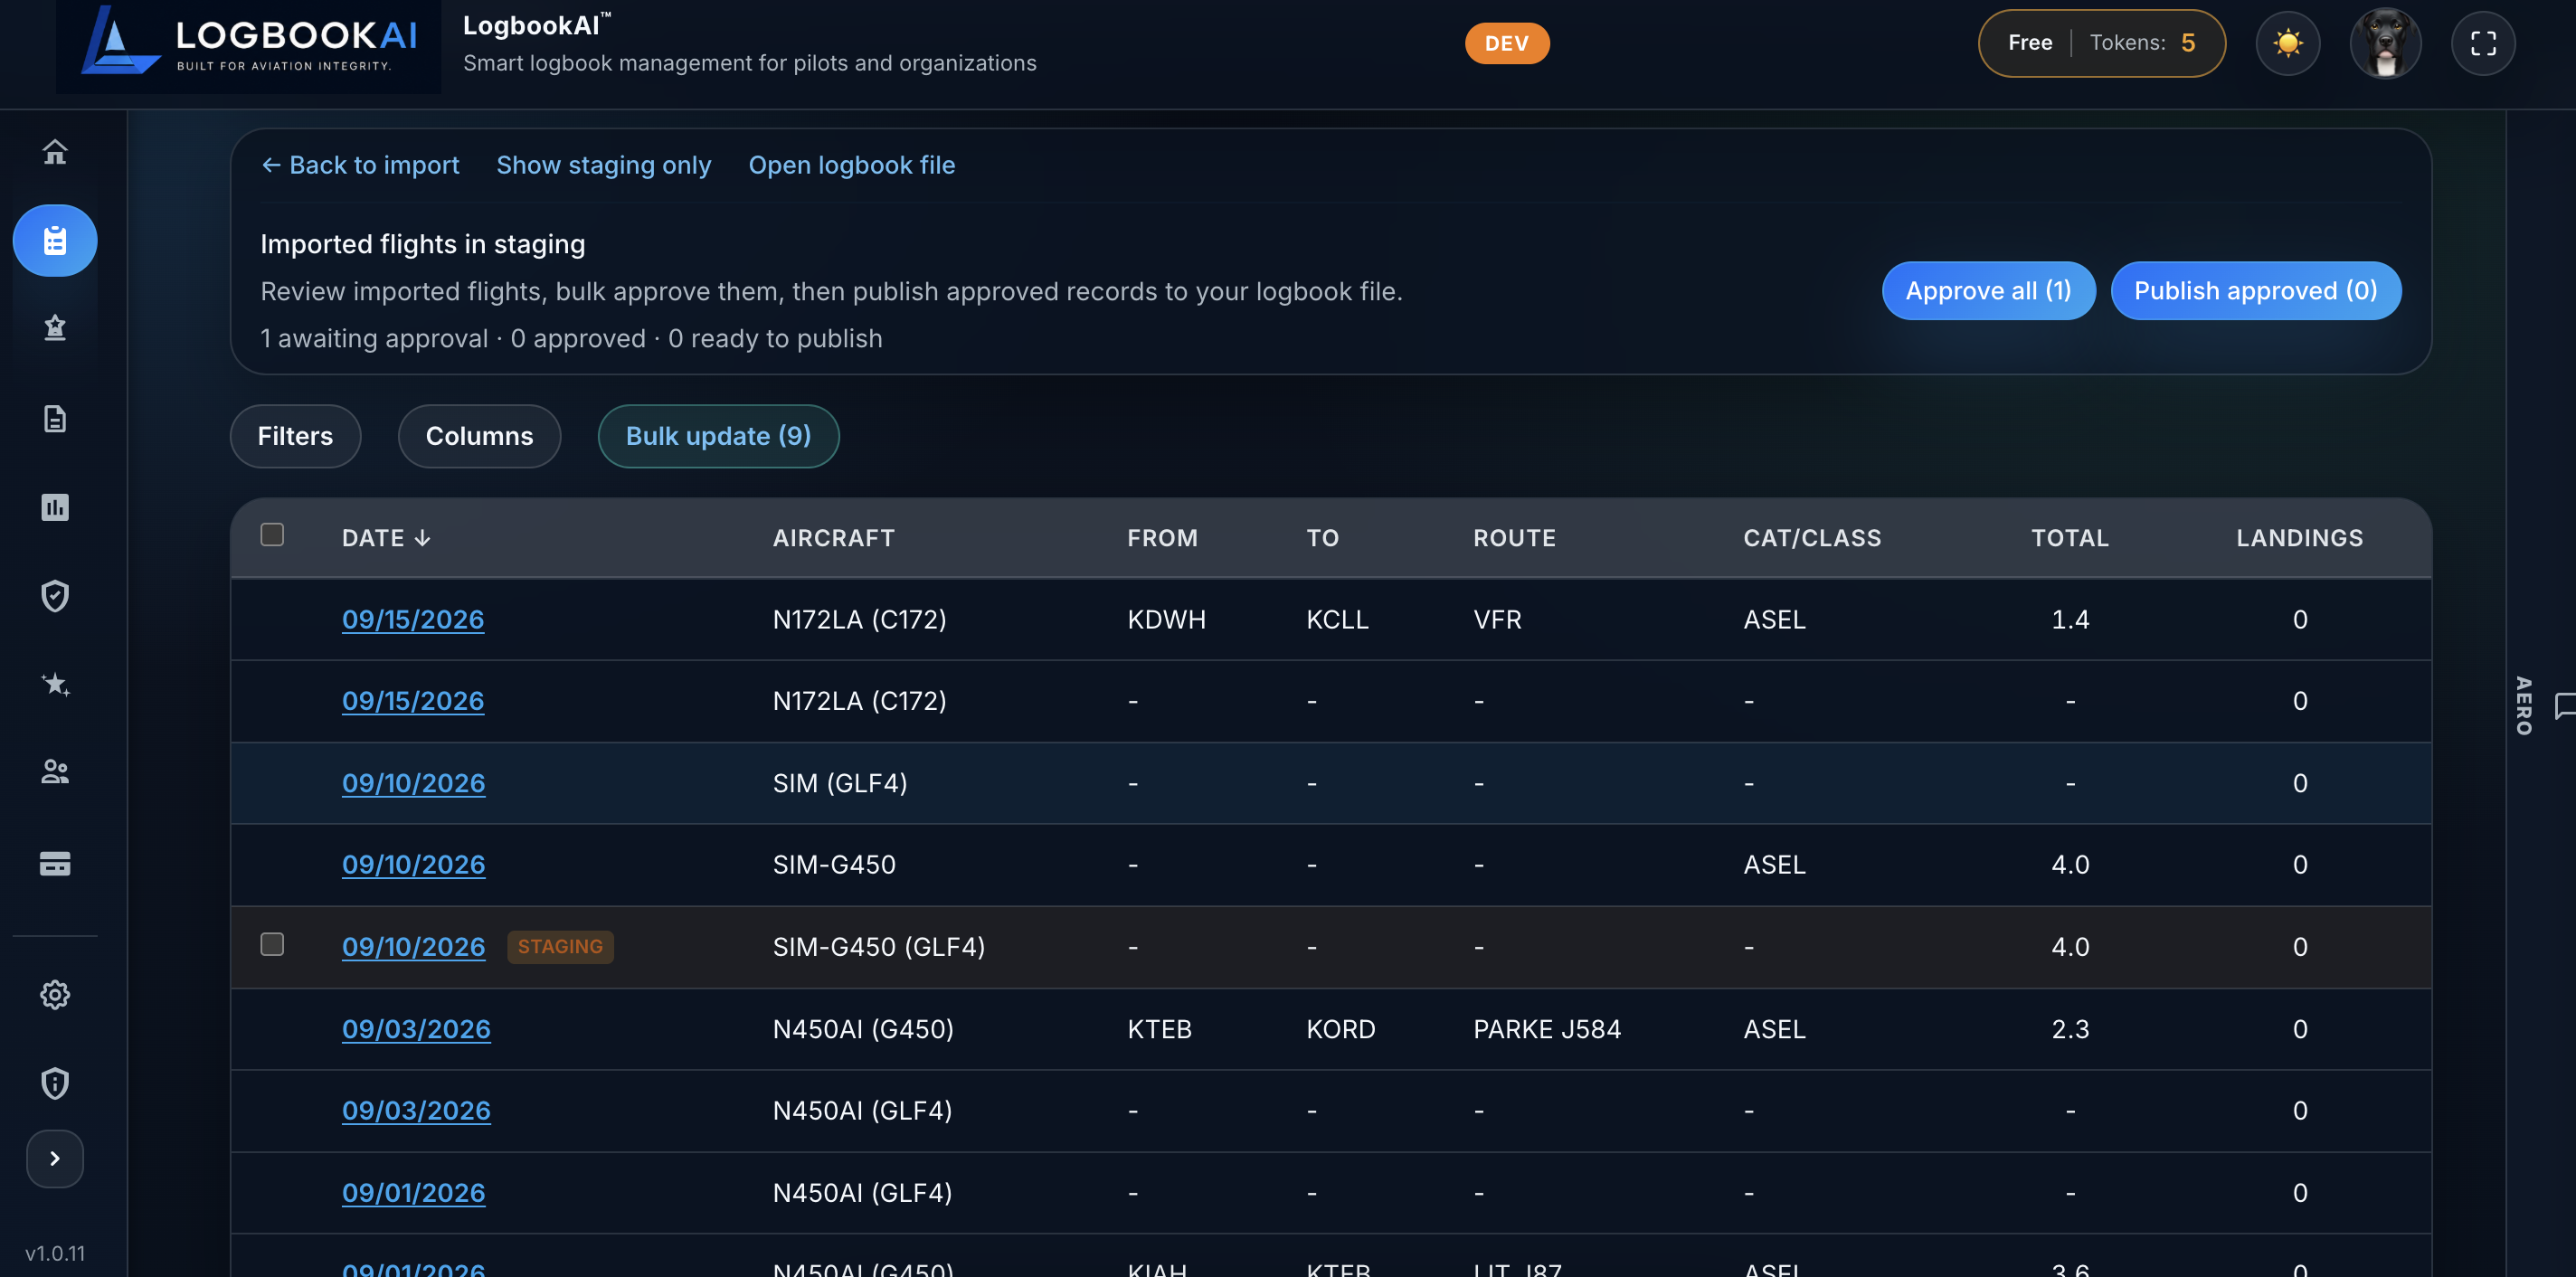Open the shield checkmark sidebar icon
This screenshot has height=1277, width=2576.
tap(55, 596)
